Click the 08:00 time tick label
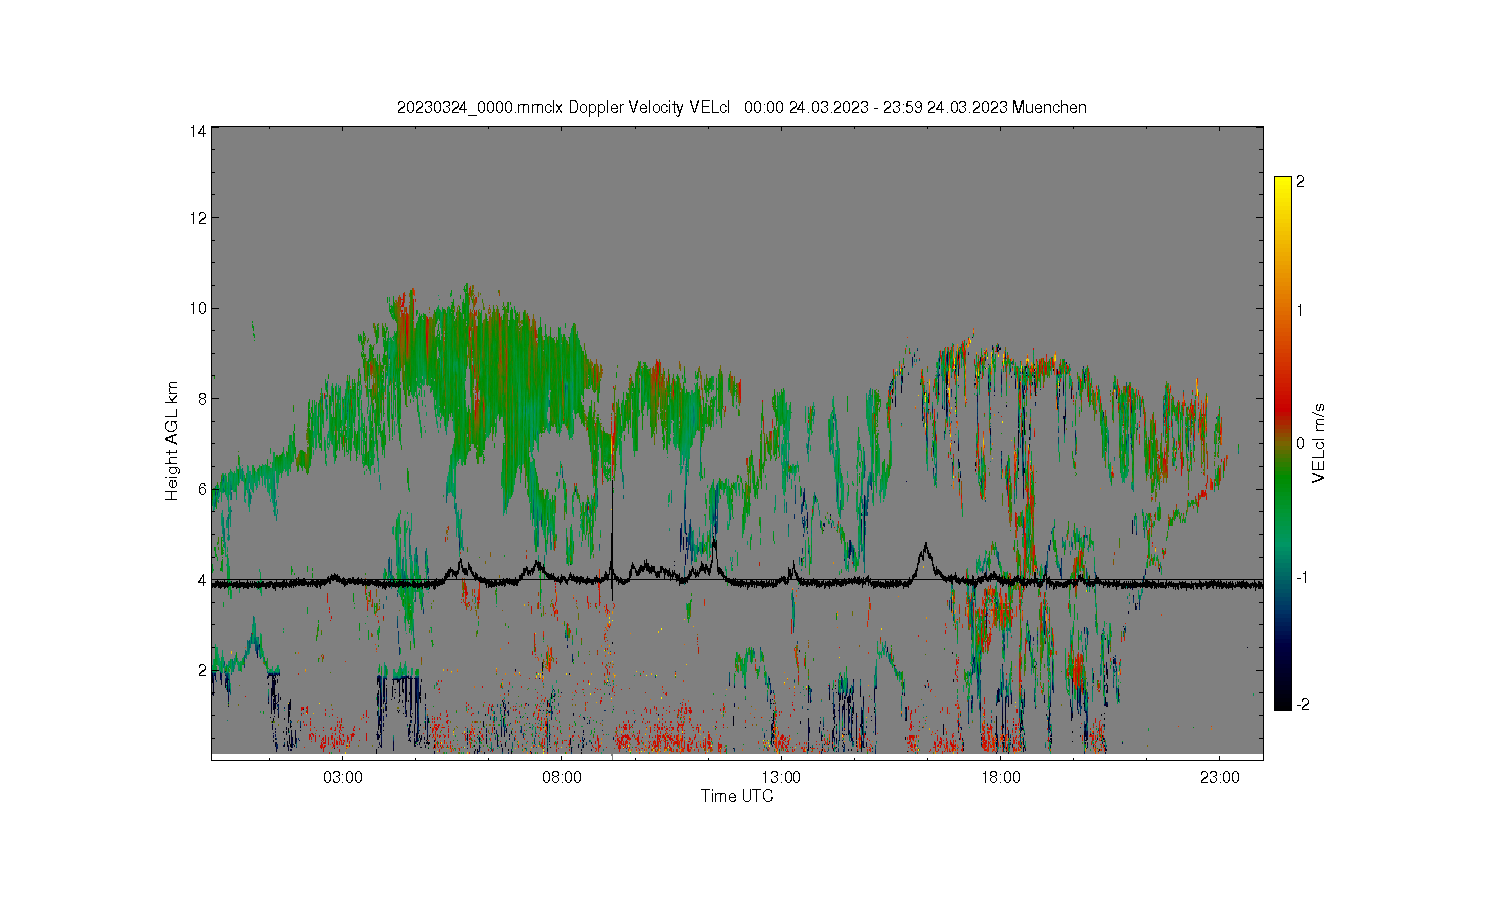Viewport: 1500px width, 900px height. point(562,777)
